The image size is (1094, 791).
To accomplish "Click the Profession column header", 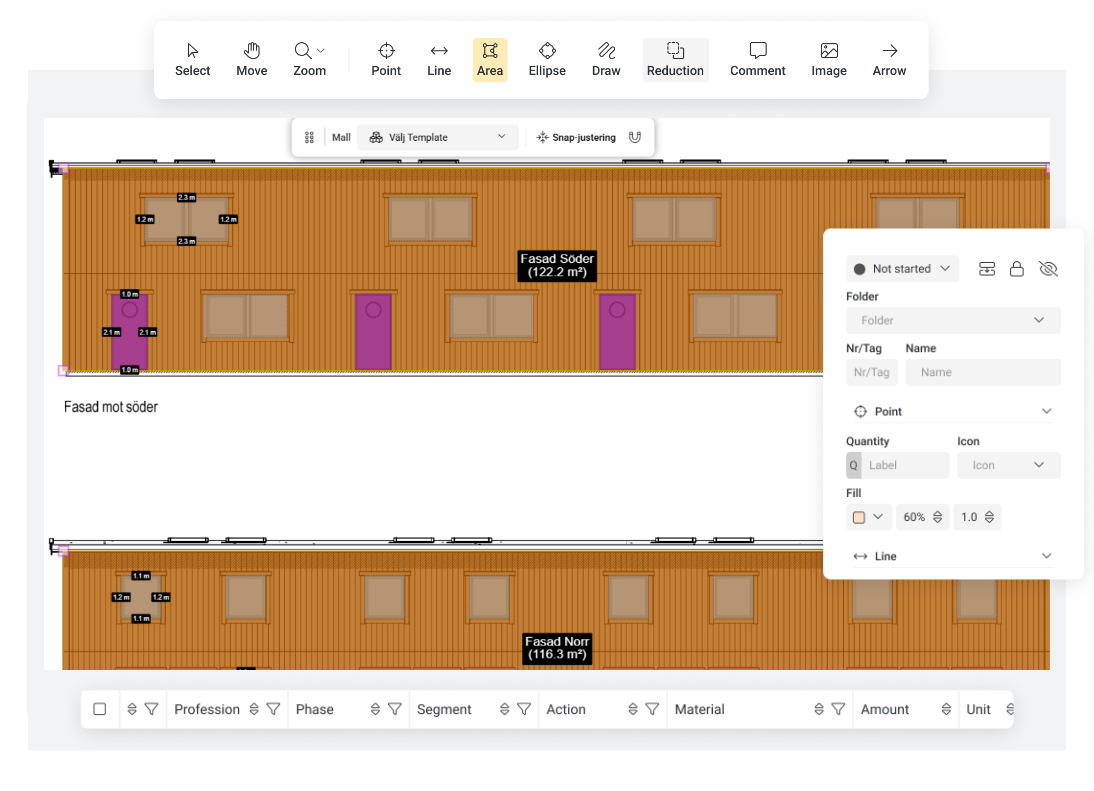I will (x=207, y=709).
